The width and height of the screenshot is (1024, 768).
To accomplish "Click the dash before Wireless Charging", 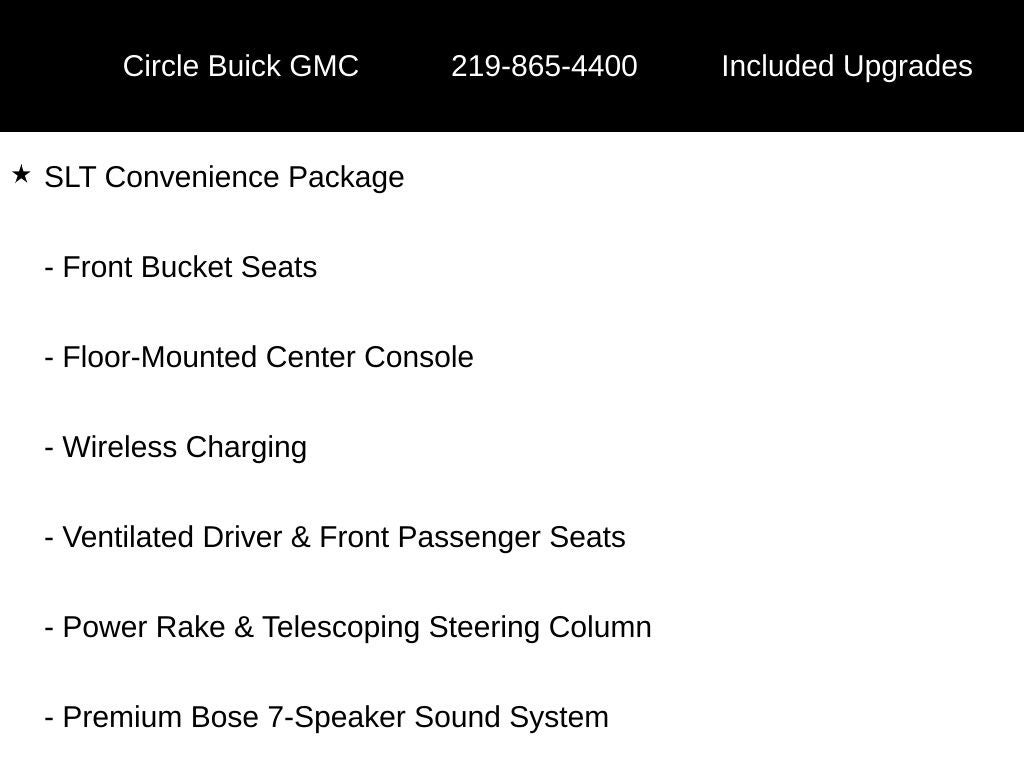I will pos(49,448).
